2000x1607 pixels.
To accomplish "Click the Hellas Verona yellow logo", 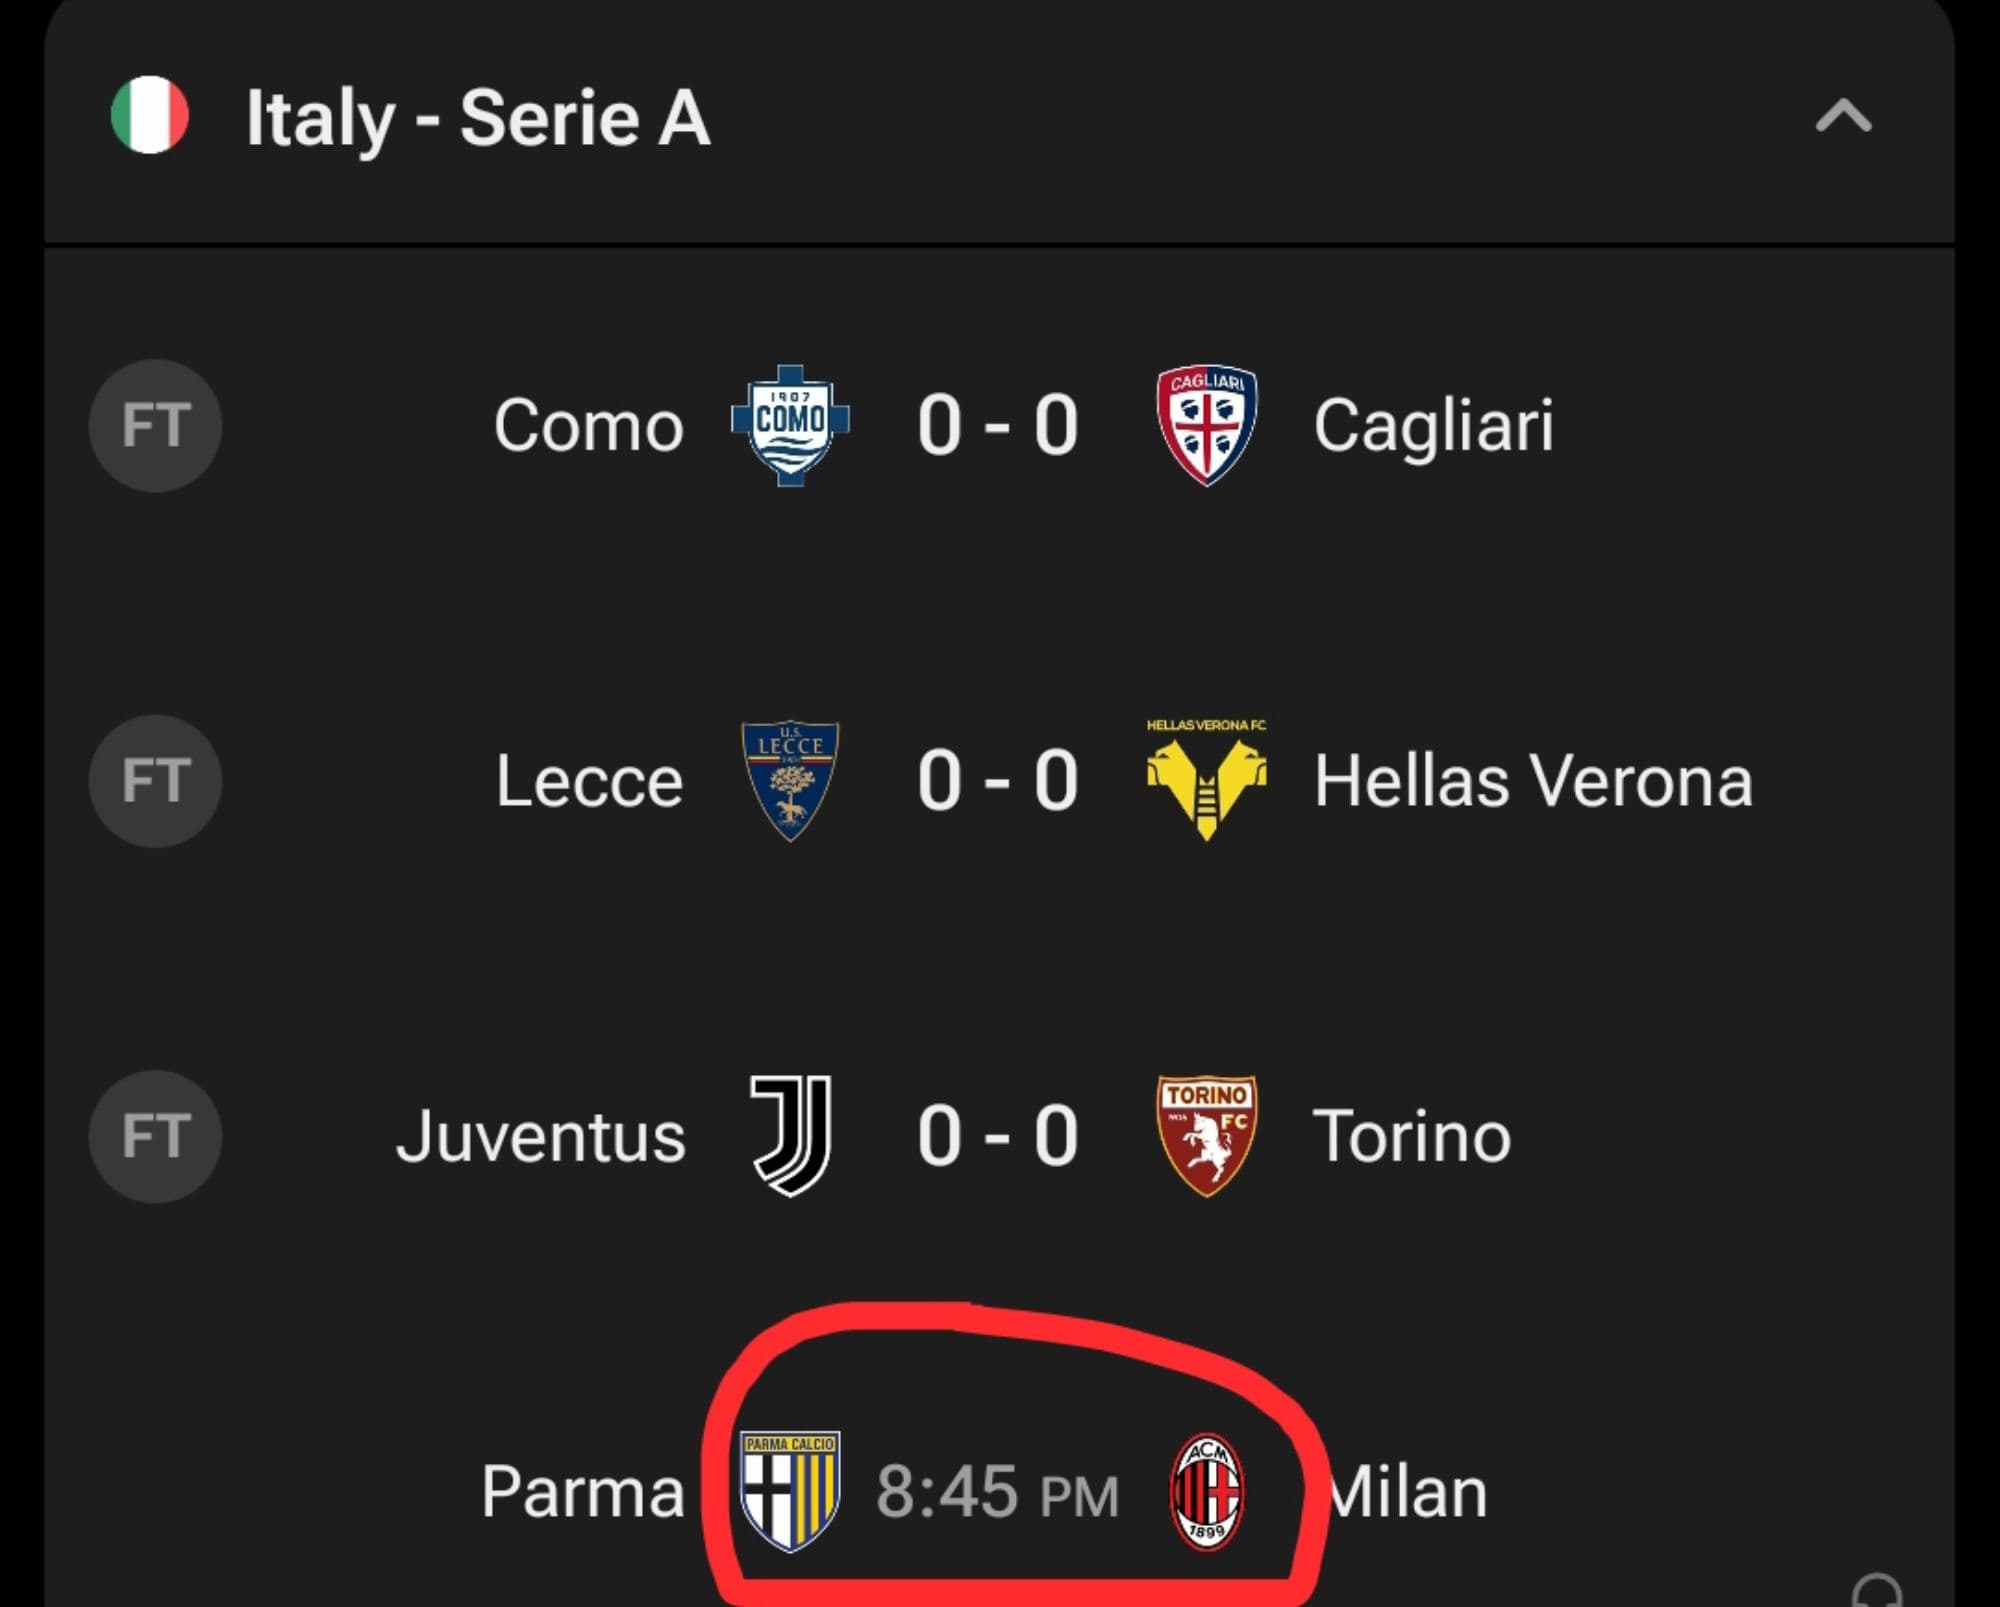I will click(1206, 780).
